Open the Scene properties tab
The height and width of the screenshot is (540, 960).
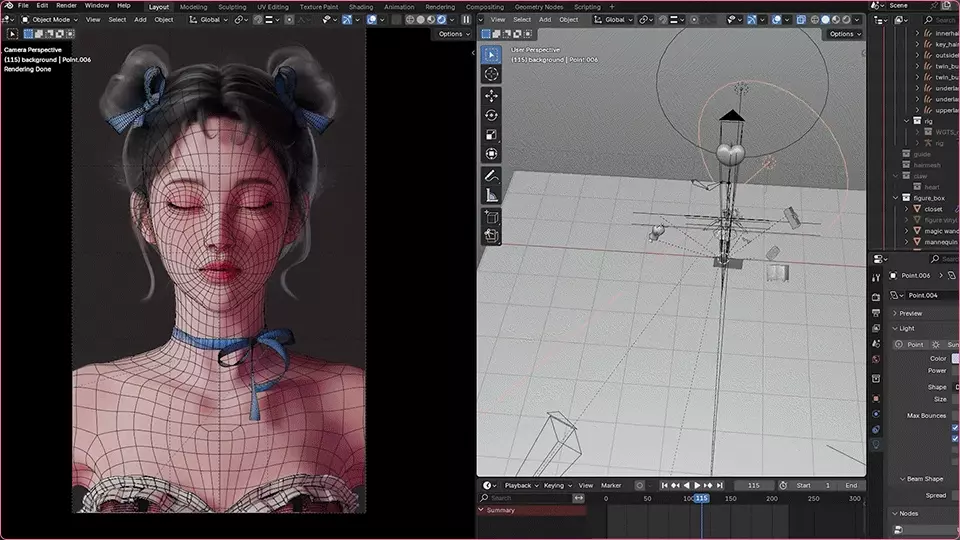point(876,344)
